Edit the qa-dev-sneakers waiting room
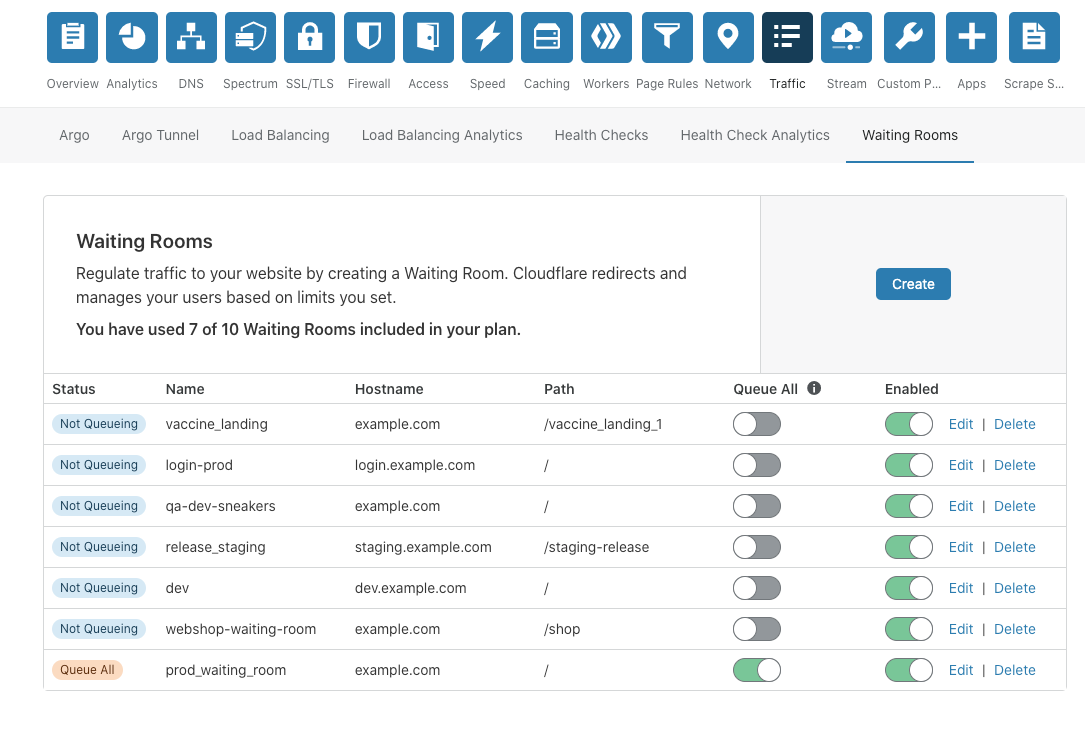This screenshot has height=735, width=1085. pyautogui.click(x=960, y=506)
